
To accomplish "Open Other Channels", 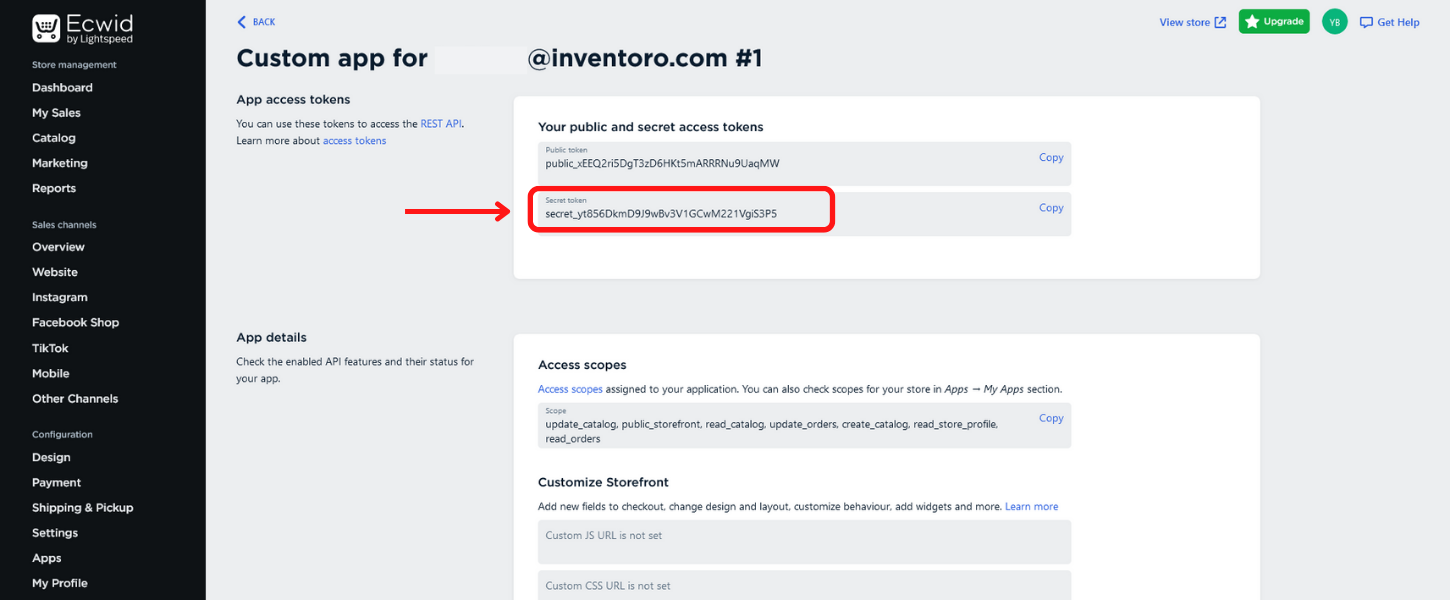I will [x=75, y=398].
